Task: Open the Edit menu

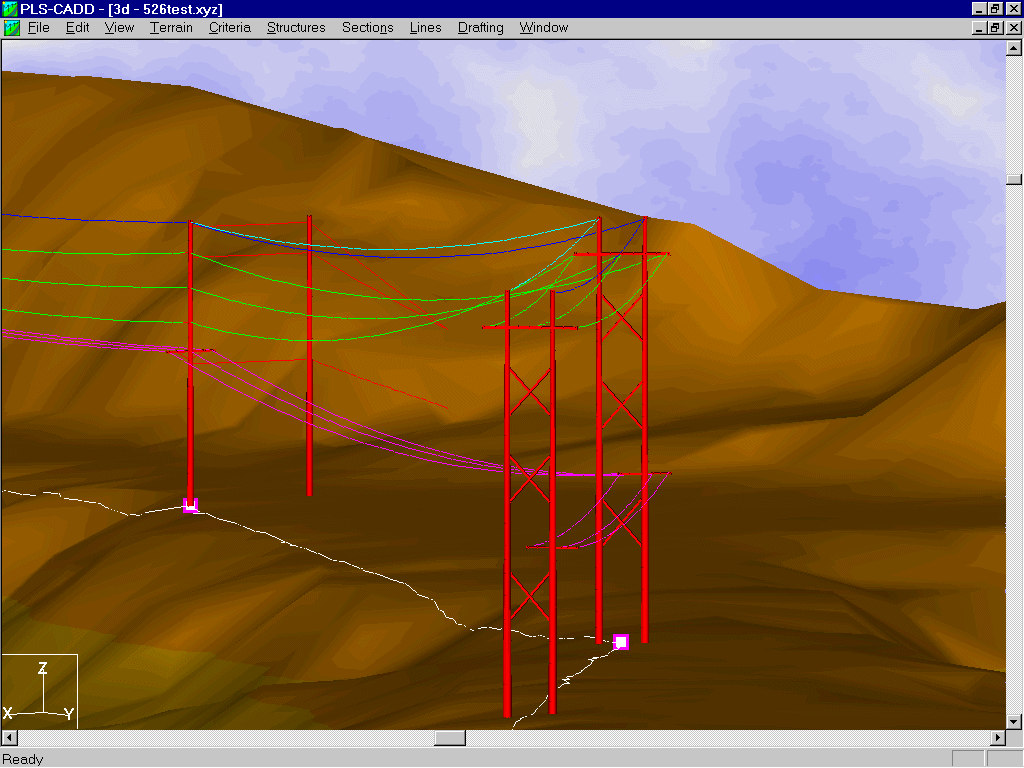Action: (77, 28)
